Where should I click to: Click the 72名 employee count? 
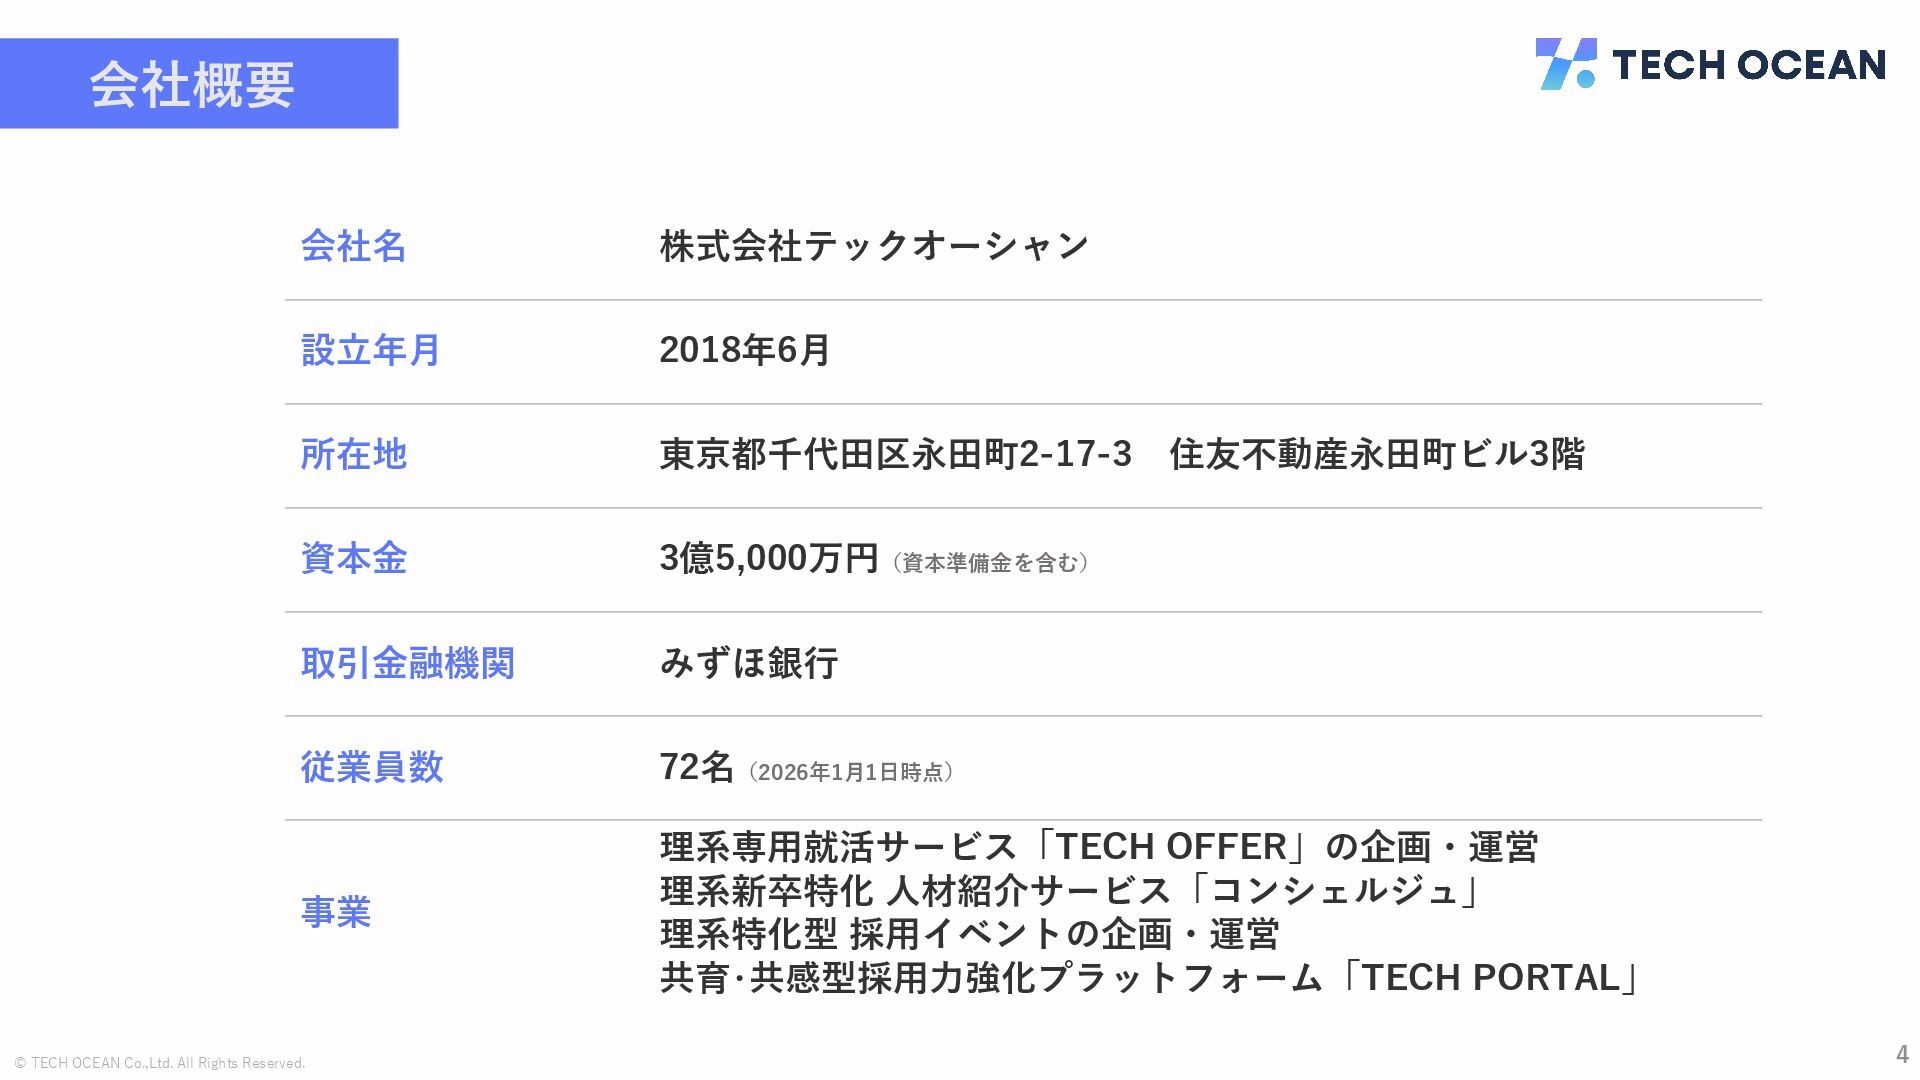[697, 767]
